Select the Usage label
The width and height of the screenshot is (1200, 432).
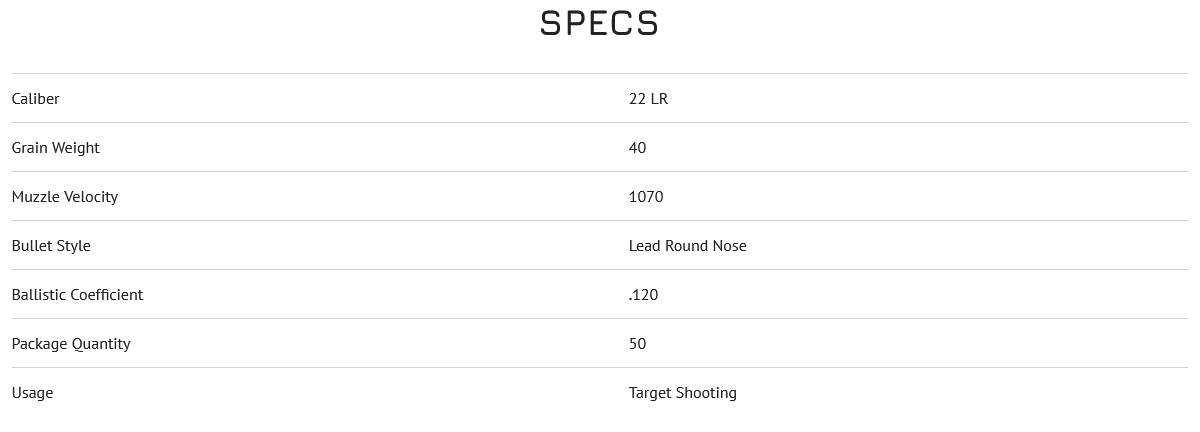point(32,393)
